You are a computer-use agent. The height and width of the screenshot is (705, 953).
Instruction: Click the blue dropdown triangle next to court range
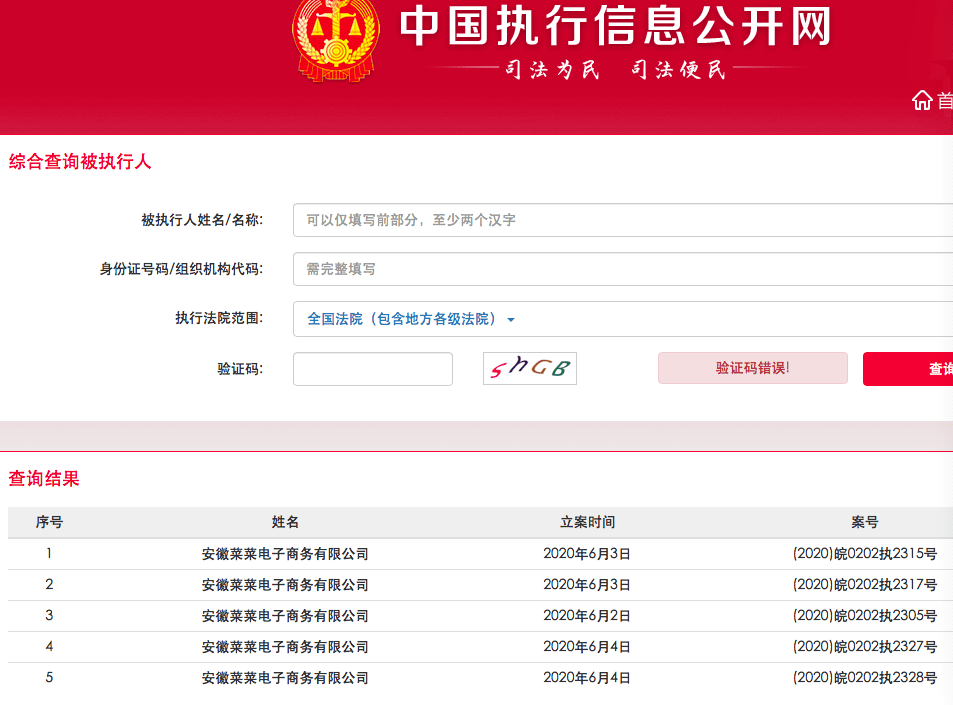[511, 319]
